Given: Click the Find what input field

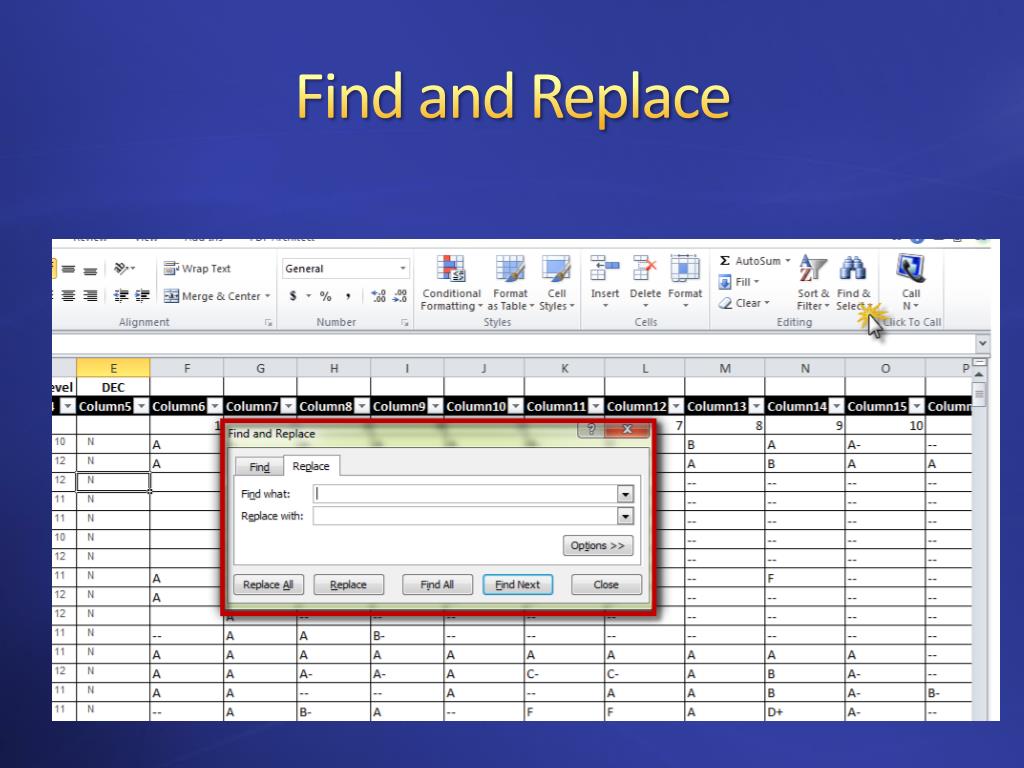Looking at the screenshot, I should [x=465, y=494].
